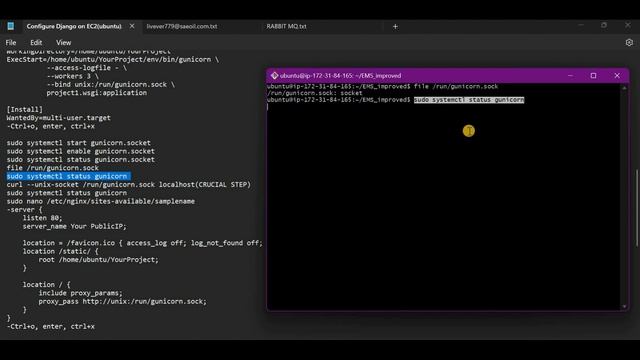The width and height of the screenshot is (640, 360).
Task: Click 'sudo systemctl start gunicorn.socket' line
Action: (78, 143)
